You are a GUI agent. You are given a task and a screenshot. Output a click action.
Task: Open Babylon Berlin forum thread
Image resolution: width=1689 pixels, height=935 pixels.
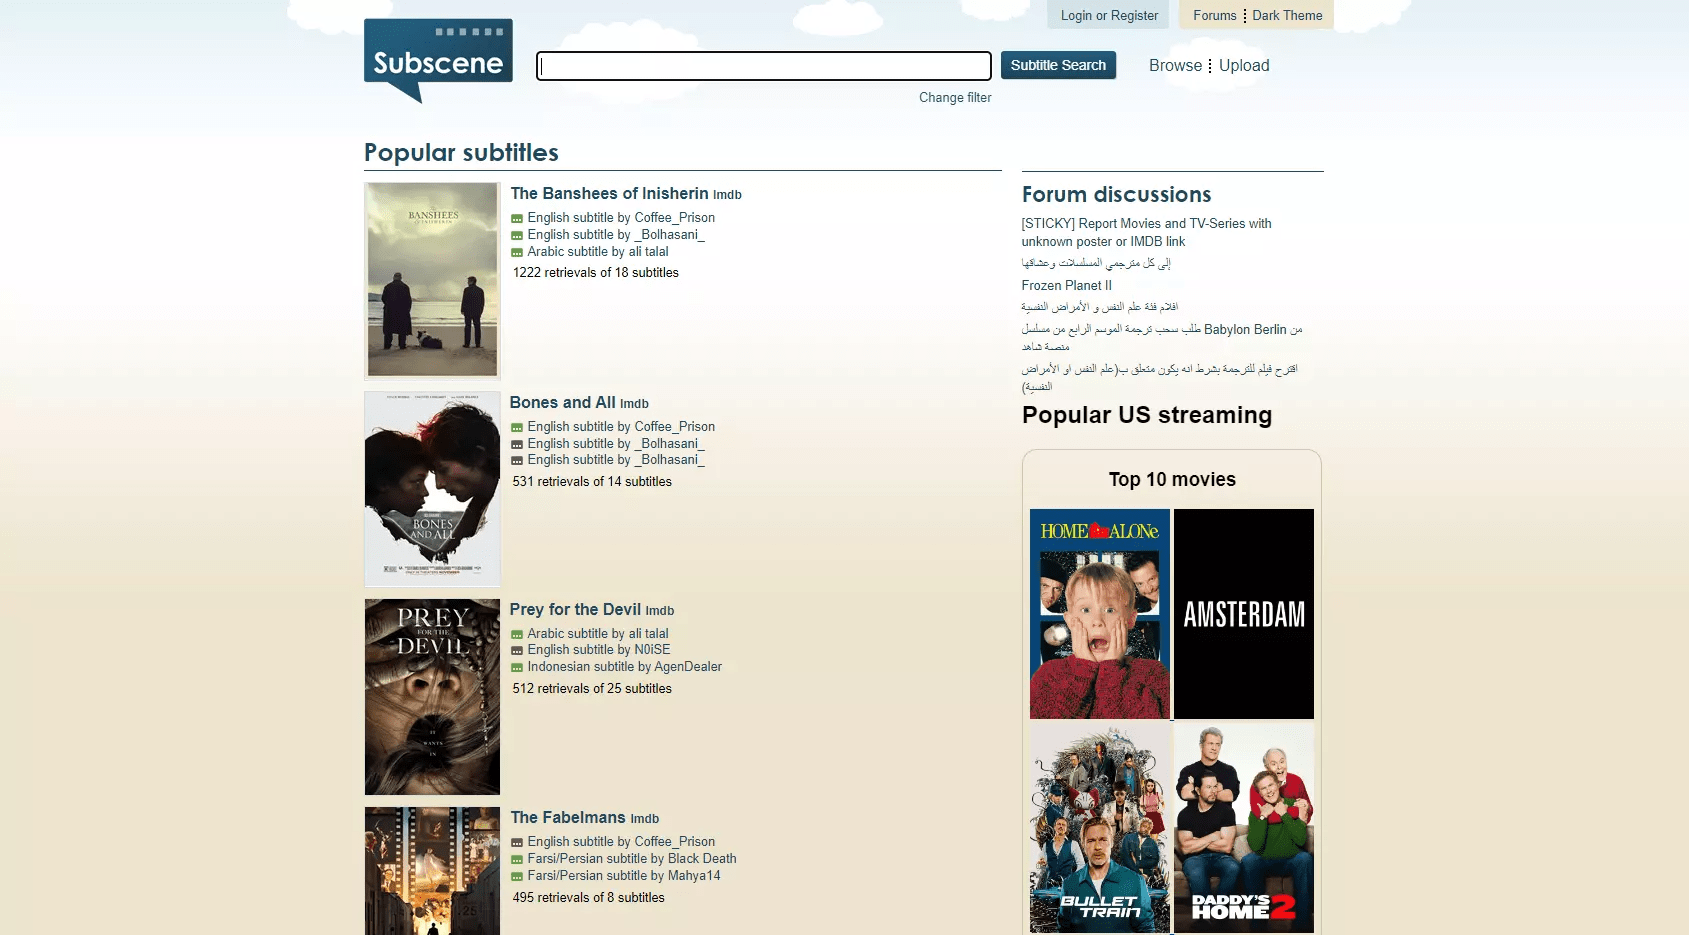[x=1162, y=337]
